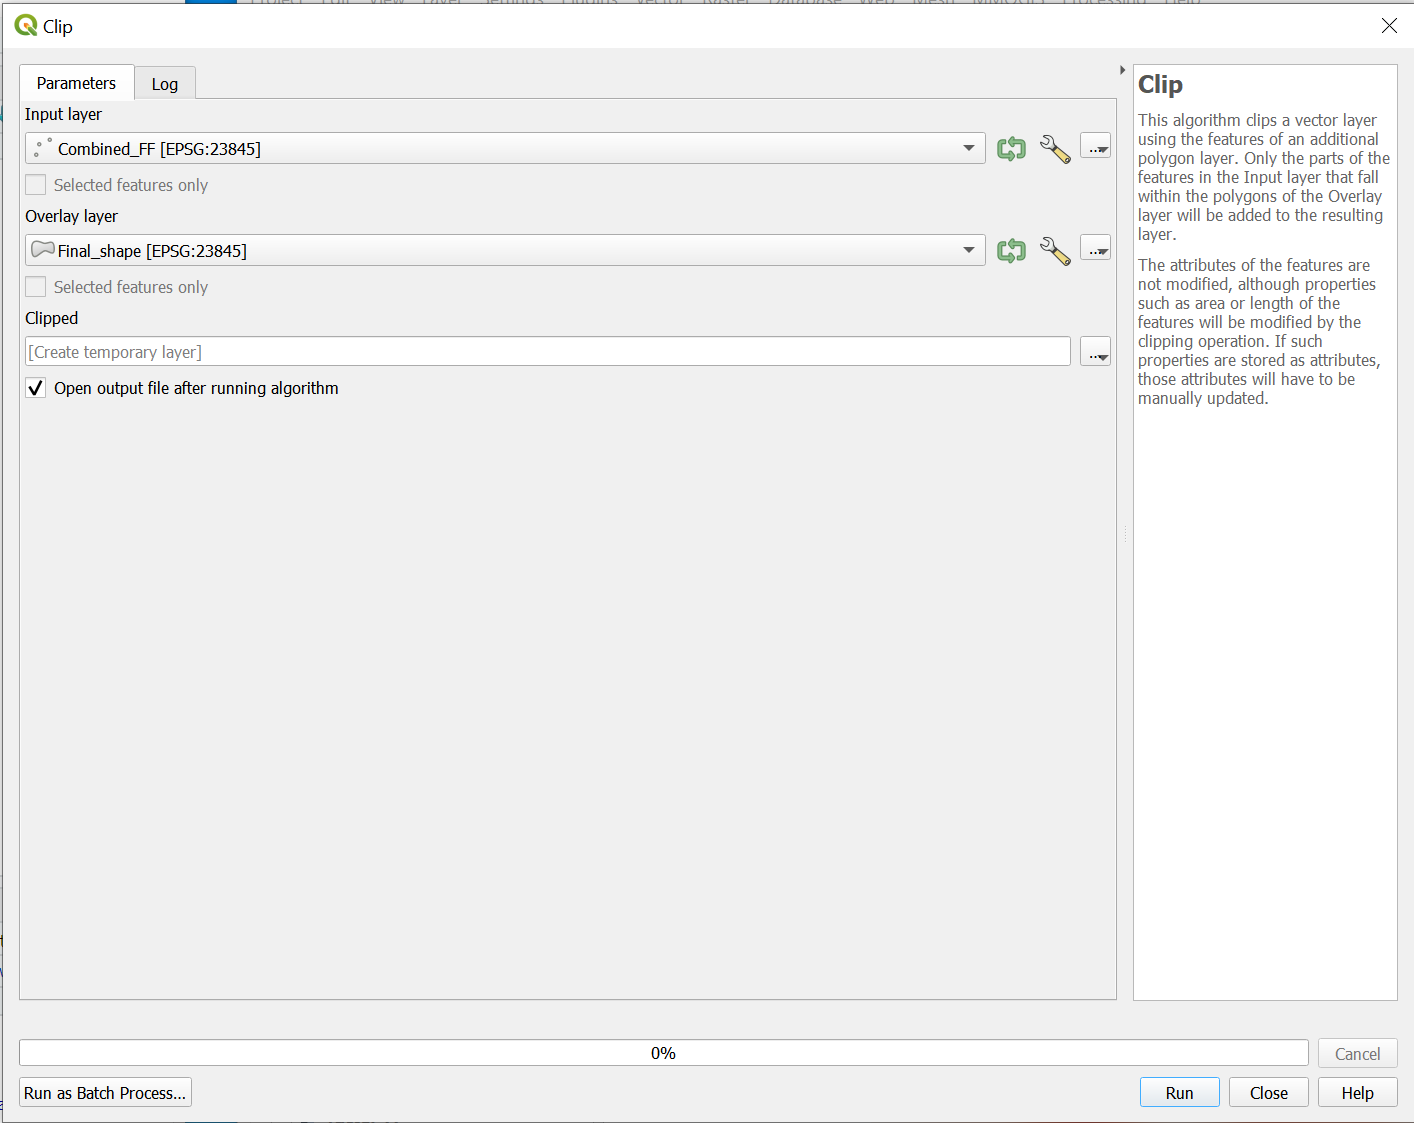Click iterate-over-layer icon for Input layer
Image resolution: width=1414 pixels, height=1123 pixels.
click(x=1011, y=149)
